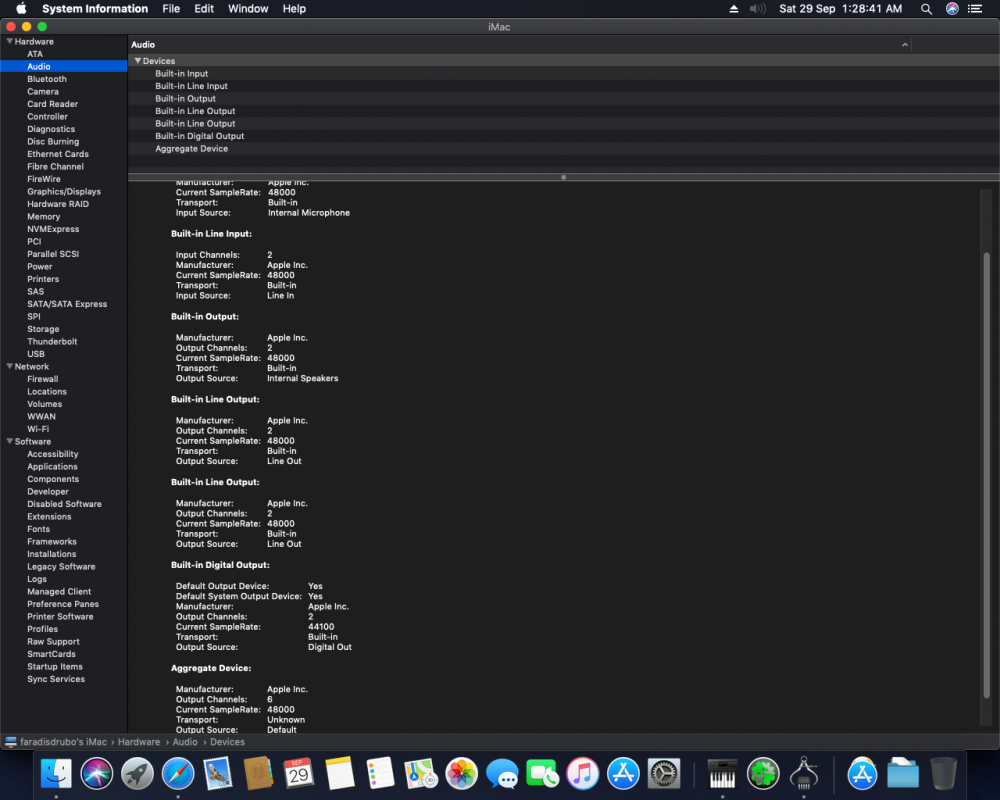Open Applications folder stack in dock
1000x800 pixels.
[862, 774]
